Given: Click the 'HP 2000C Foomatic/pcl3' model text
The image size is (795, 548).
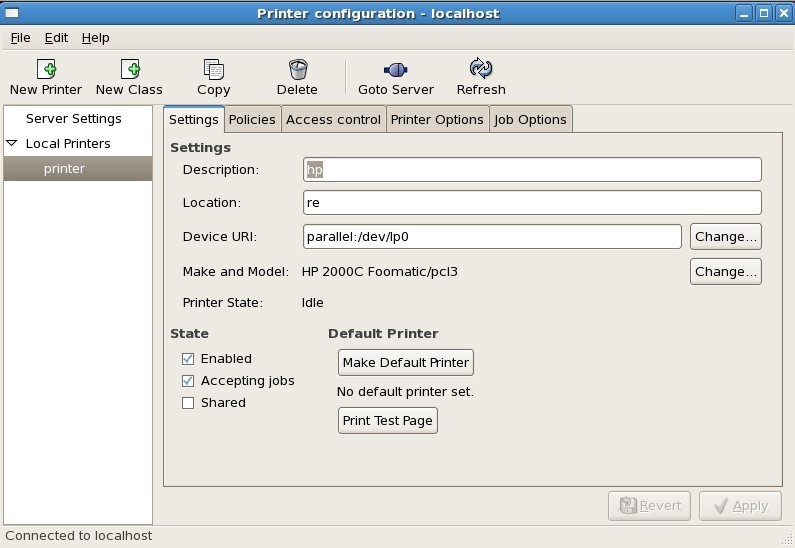Looking at the screenshot, I should pyautogui.click(x=380, y=272).
